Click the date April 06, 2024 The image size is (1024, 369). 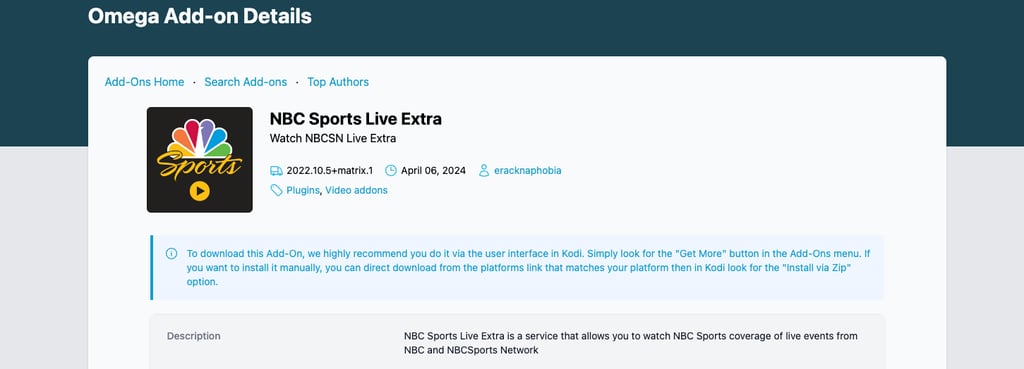tap(434, 170)
